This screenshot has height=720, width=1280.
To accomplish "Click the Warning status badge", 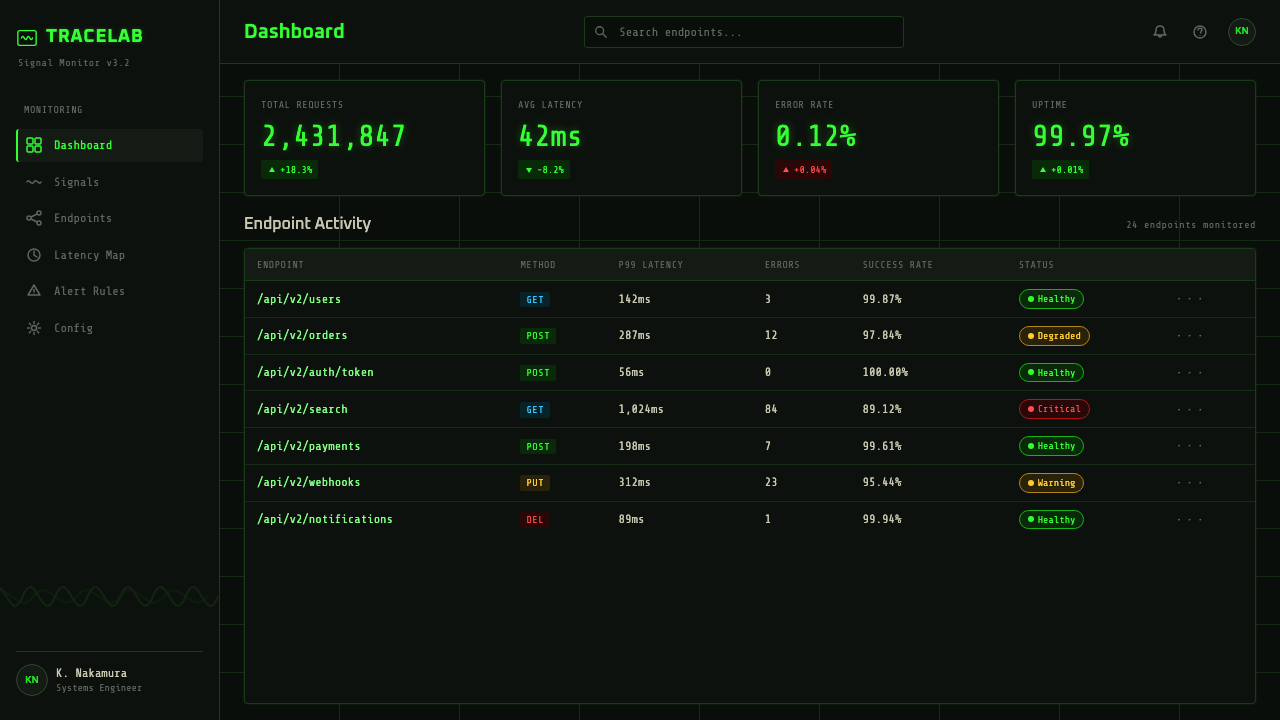I will click(1051, 483).
